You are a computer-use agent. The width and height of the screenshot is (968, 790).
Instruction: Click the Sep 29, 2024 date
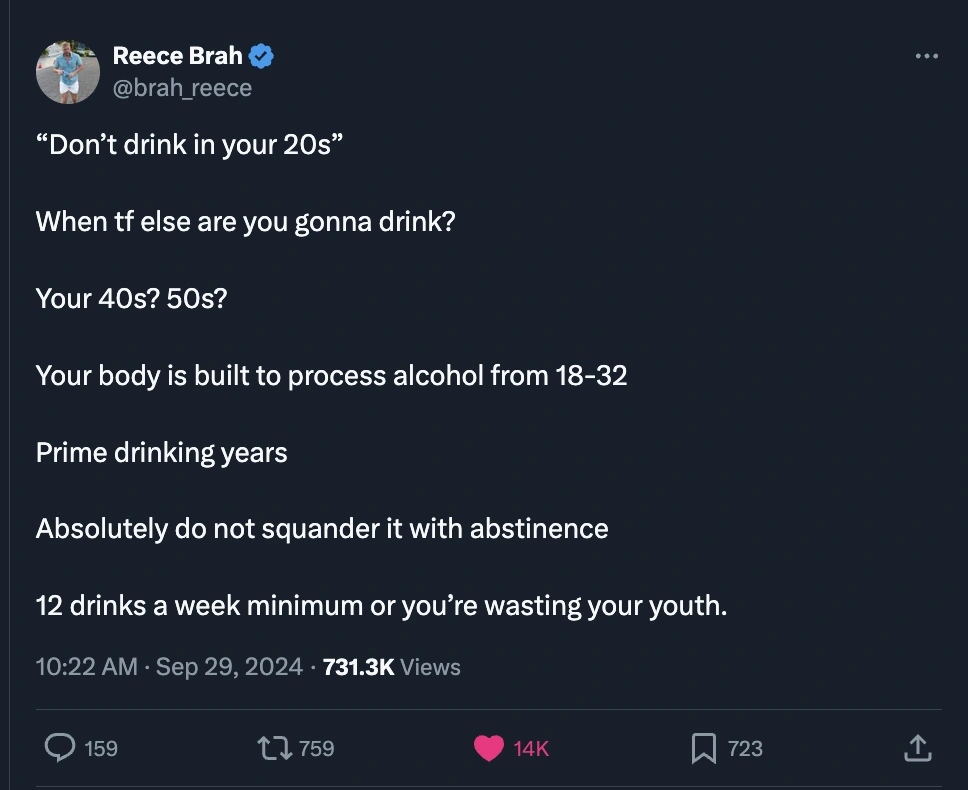click(x=229, y=667)
